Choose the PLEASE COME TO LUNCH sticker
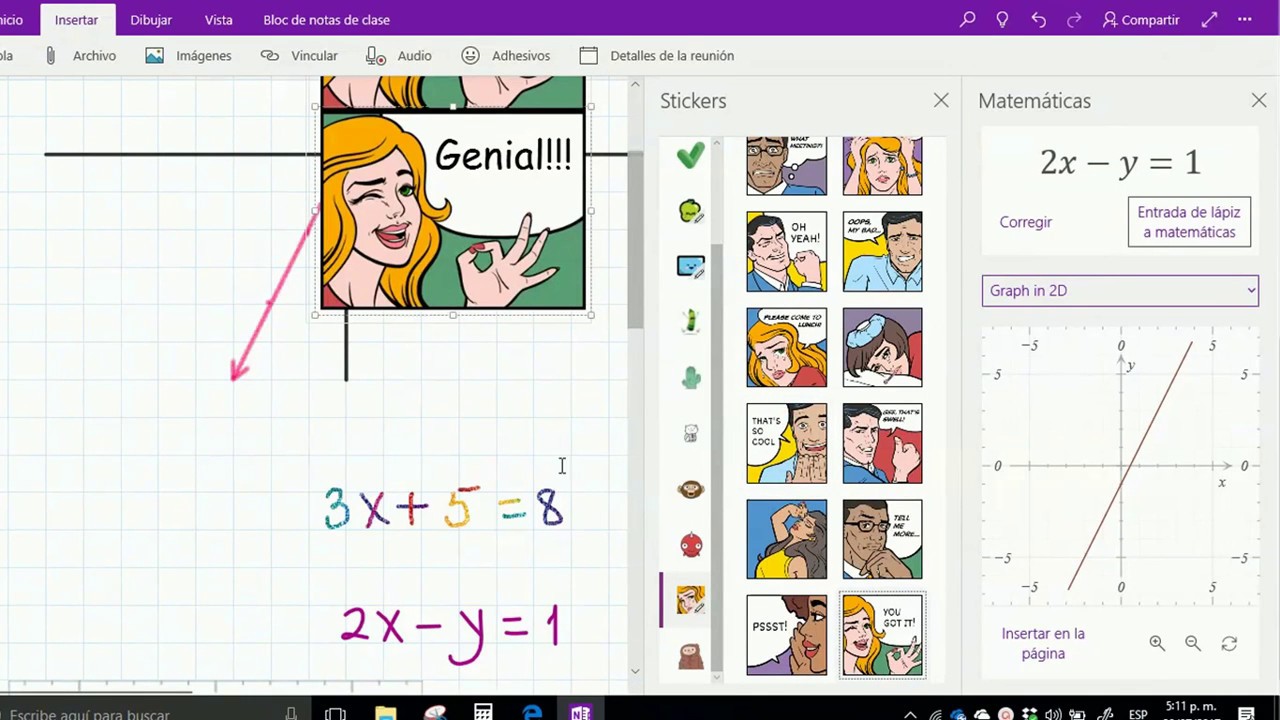The width and height of the screenshot is (1280, 720). click(787, 347)
